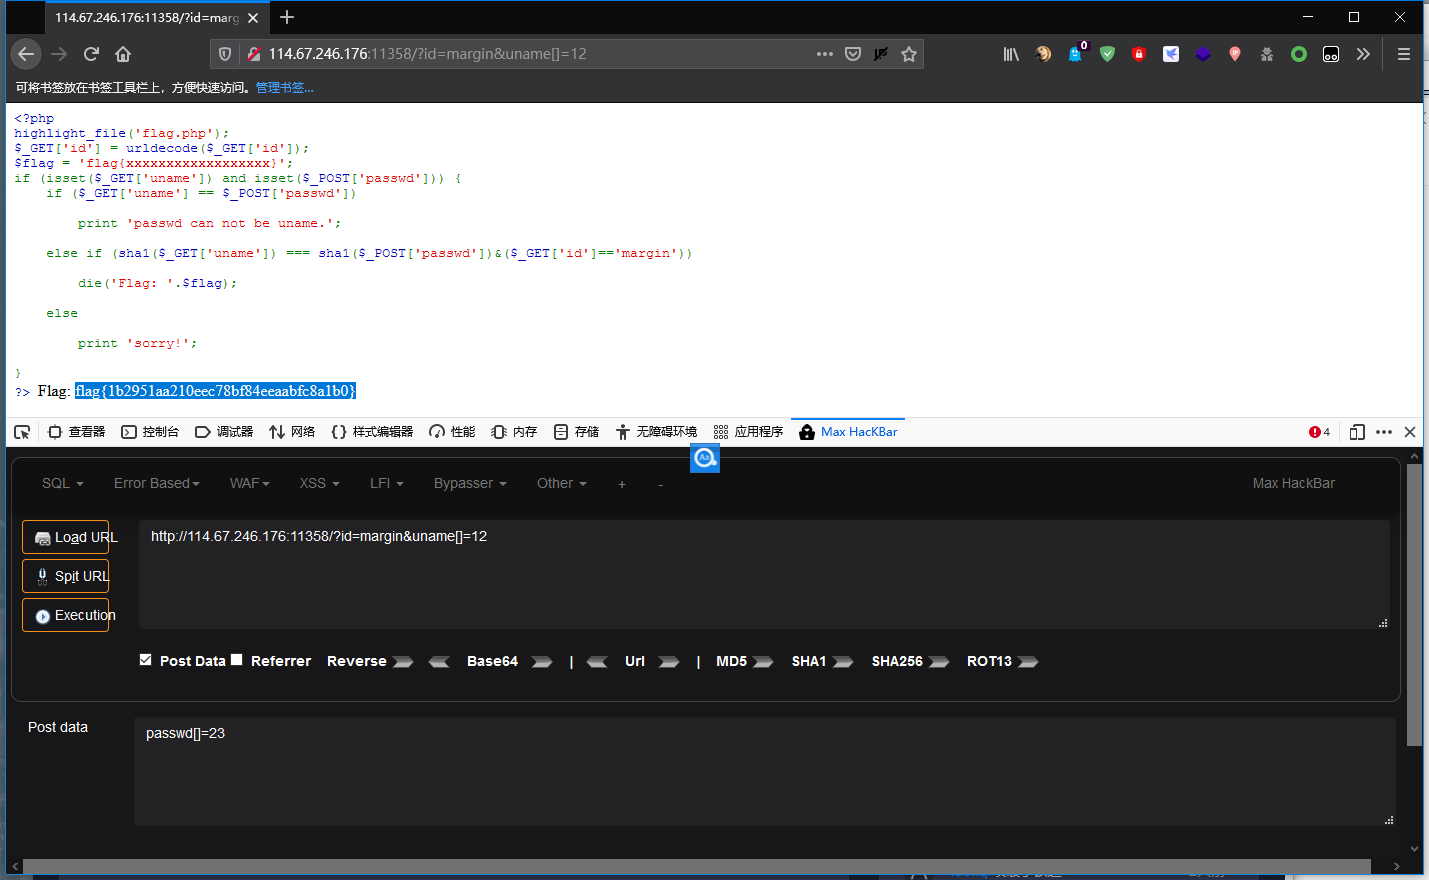
Task: Click Execution button
Action: pyautogui.click(x=66, y=615)
